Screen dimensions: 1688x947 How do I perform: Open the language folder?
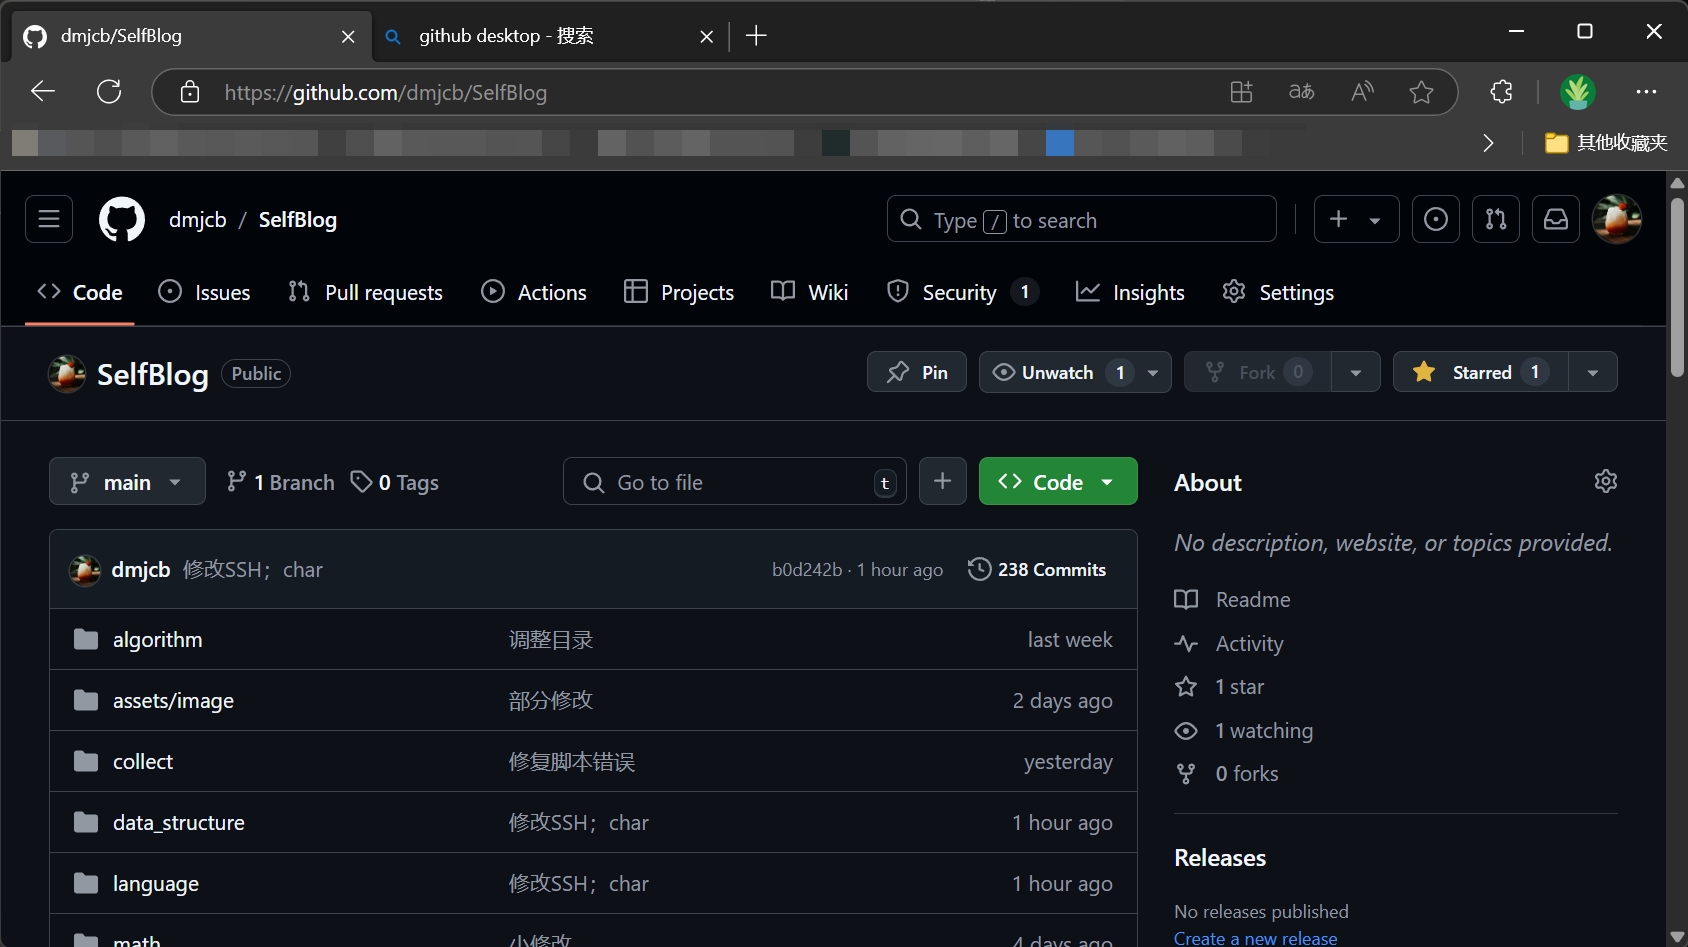point(156,884)
